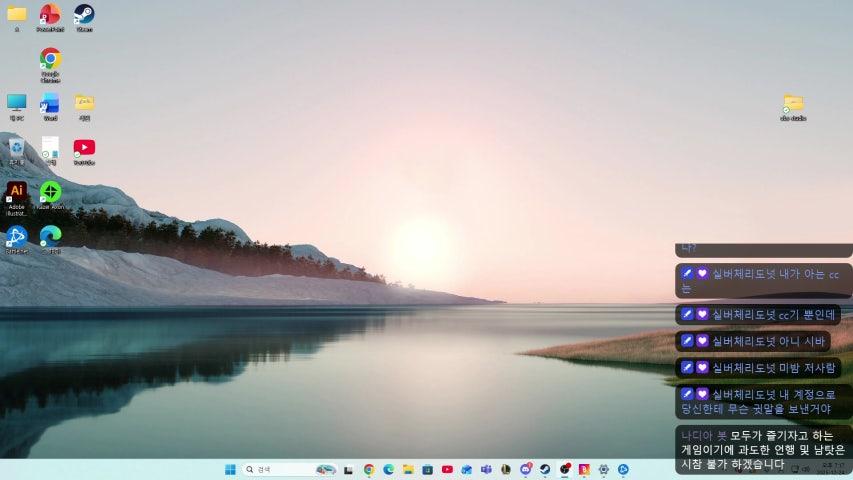Open the Google Chrome desktop icon
Screen dimensions: 853x480
pyautogui.click(x=50, y=60)
